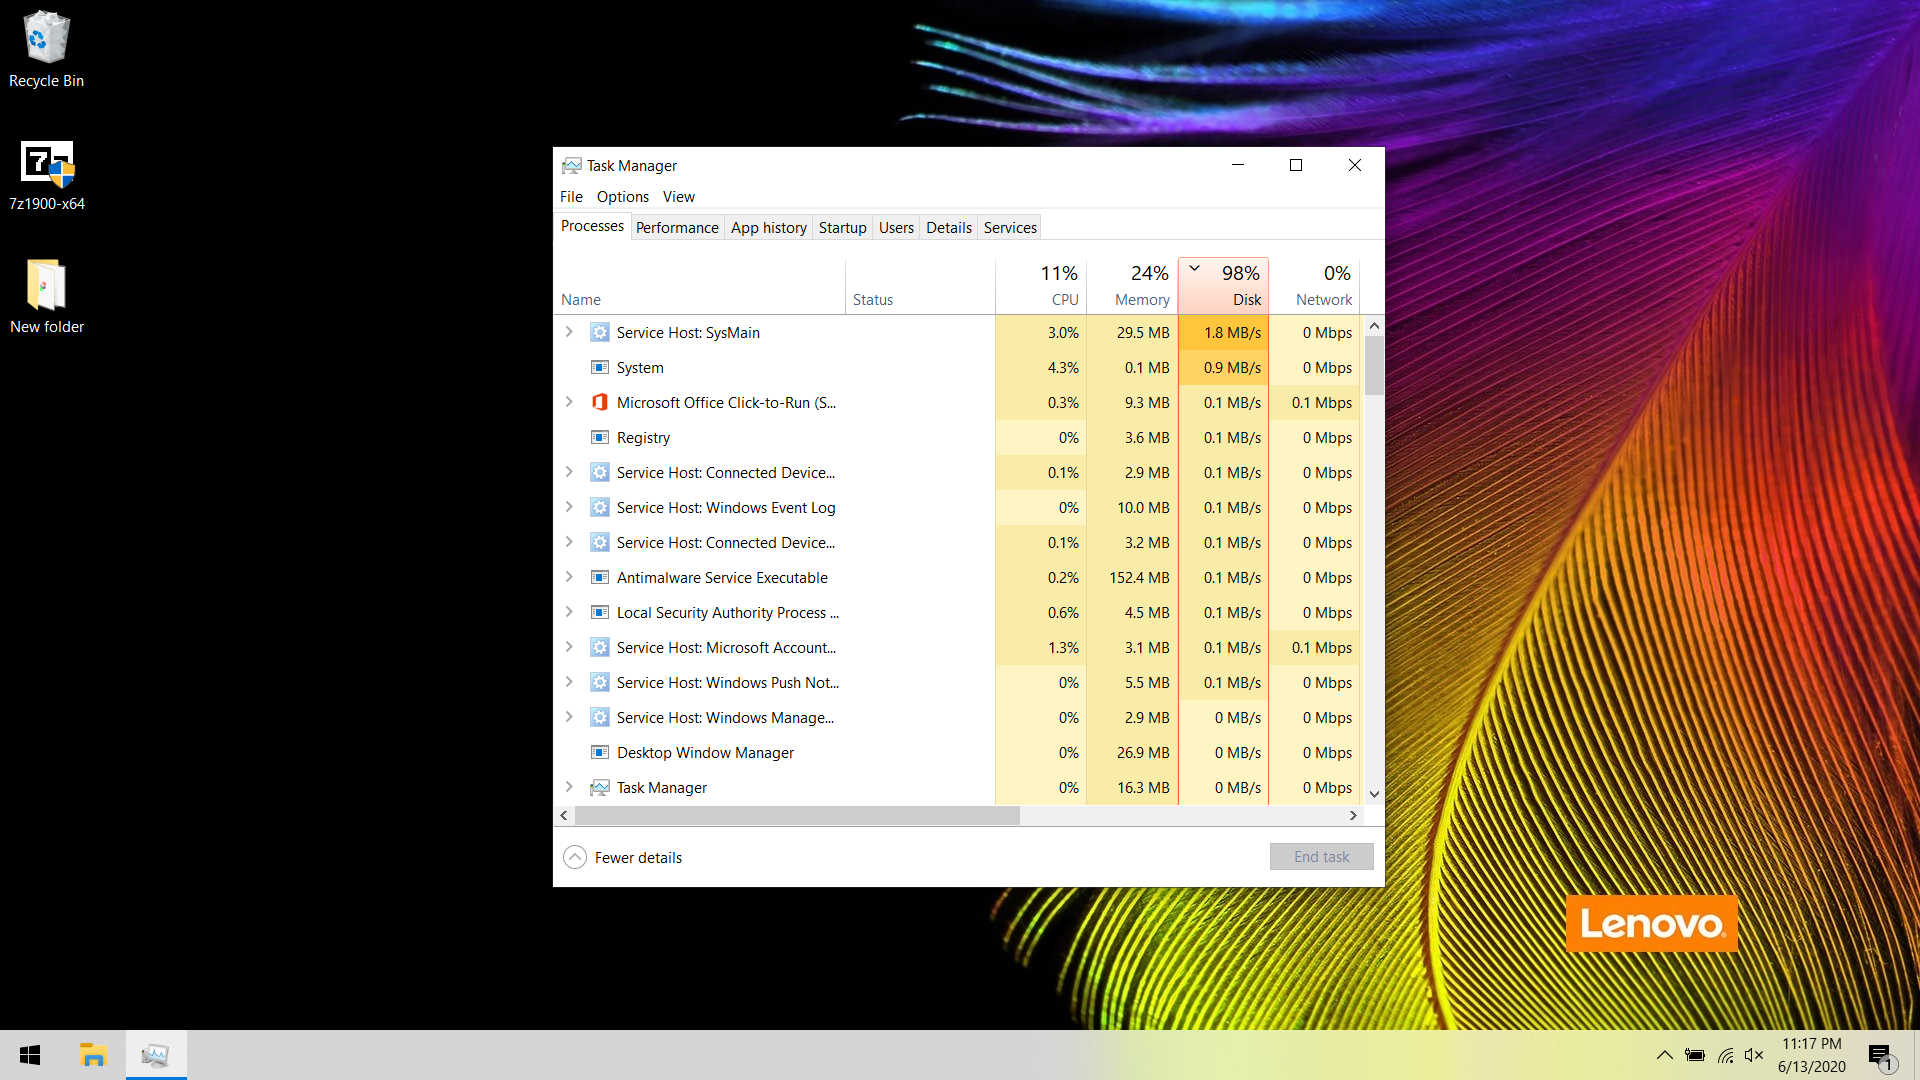1920x1080 pixels.
Task: Switch to the Details tab
Action: point(949,228)
